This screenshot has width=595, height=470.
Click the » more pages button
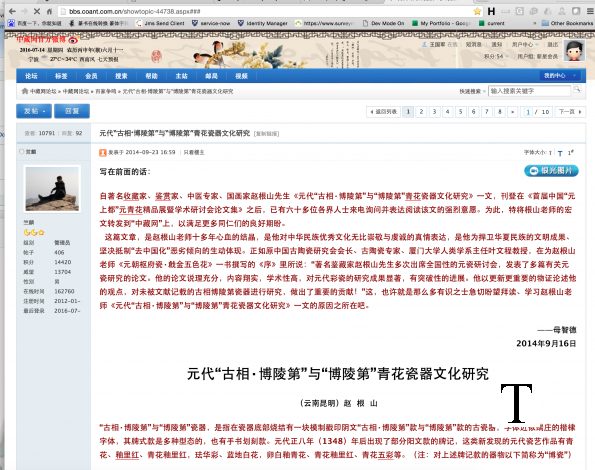click(x=513, y=112)
